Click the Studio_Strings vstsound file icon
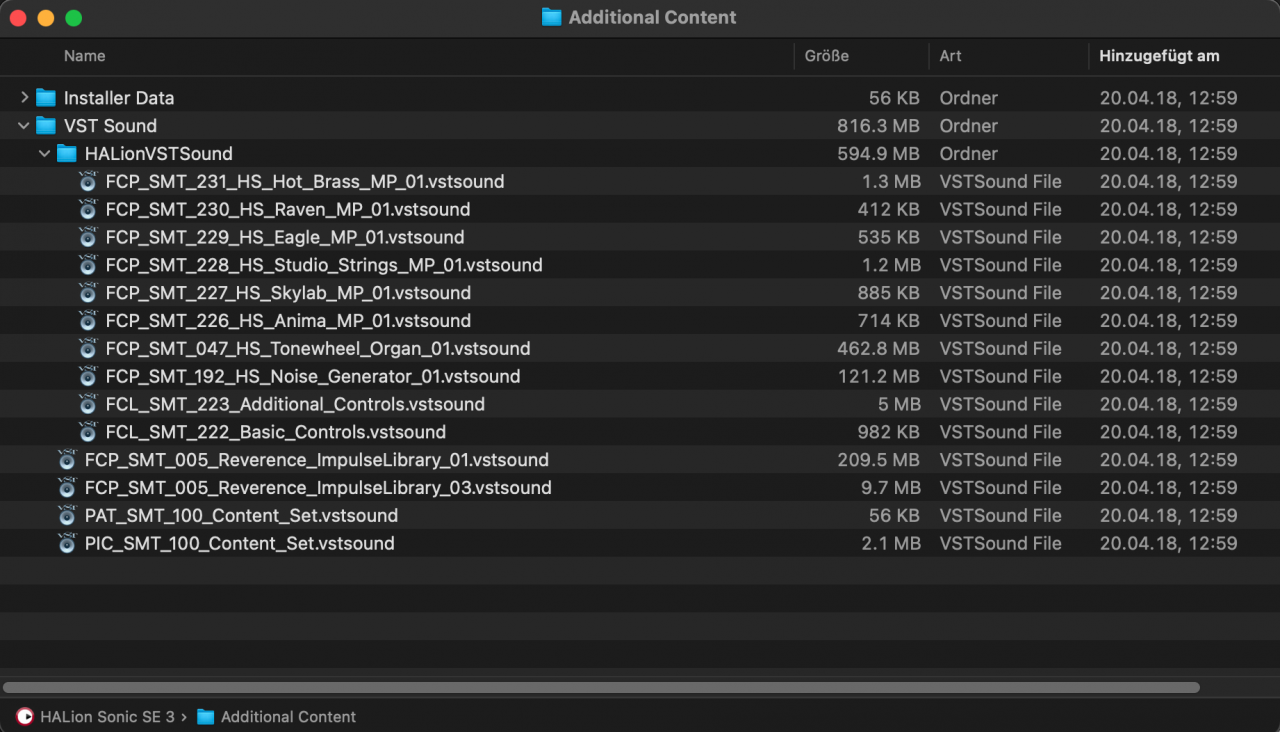Screen dimensions: 1280x732 pos(88,266)
